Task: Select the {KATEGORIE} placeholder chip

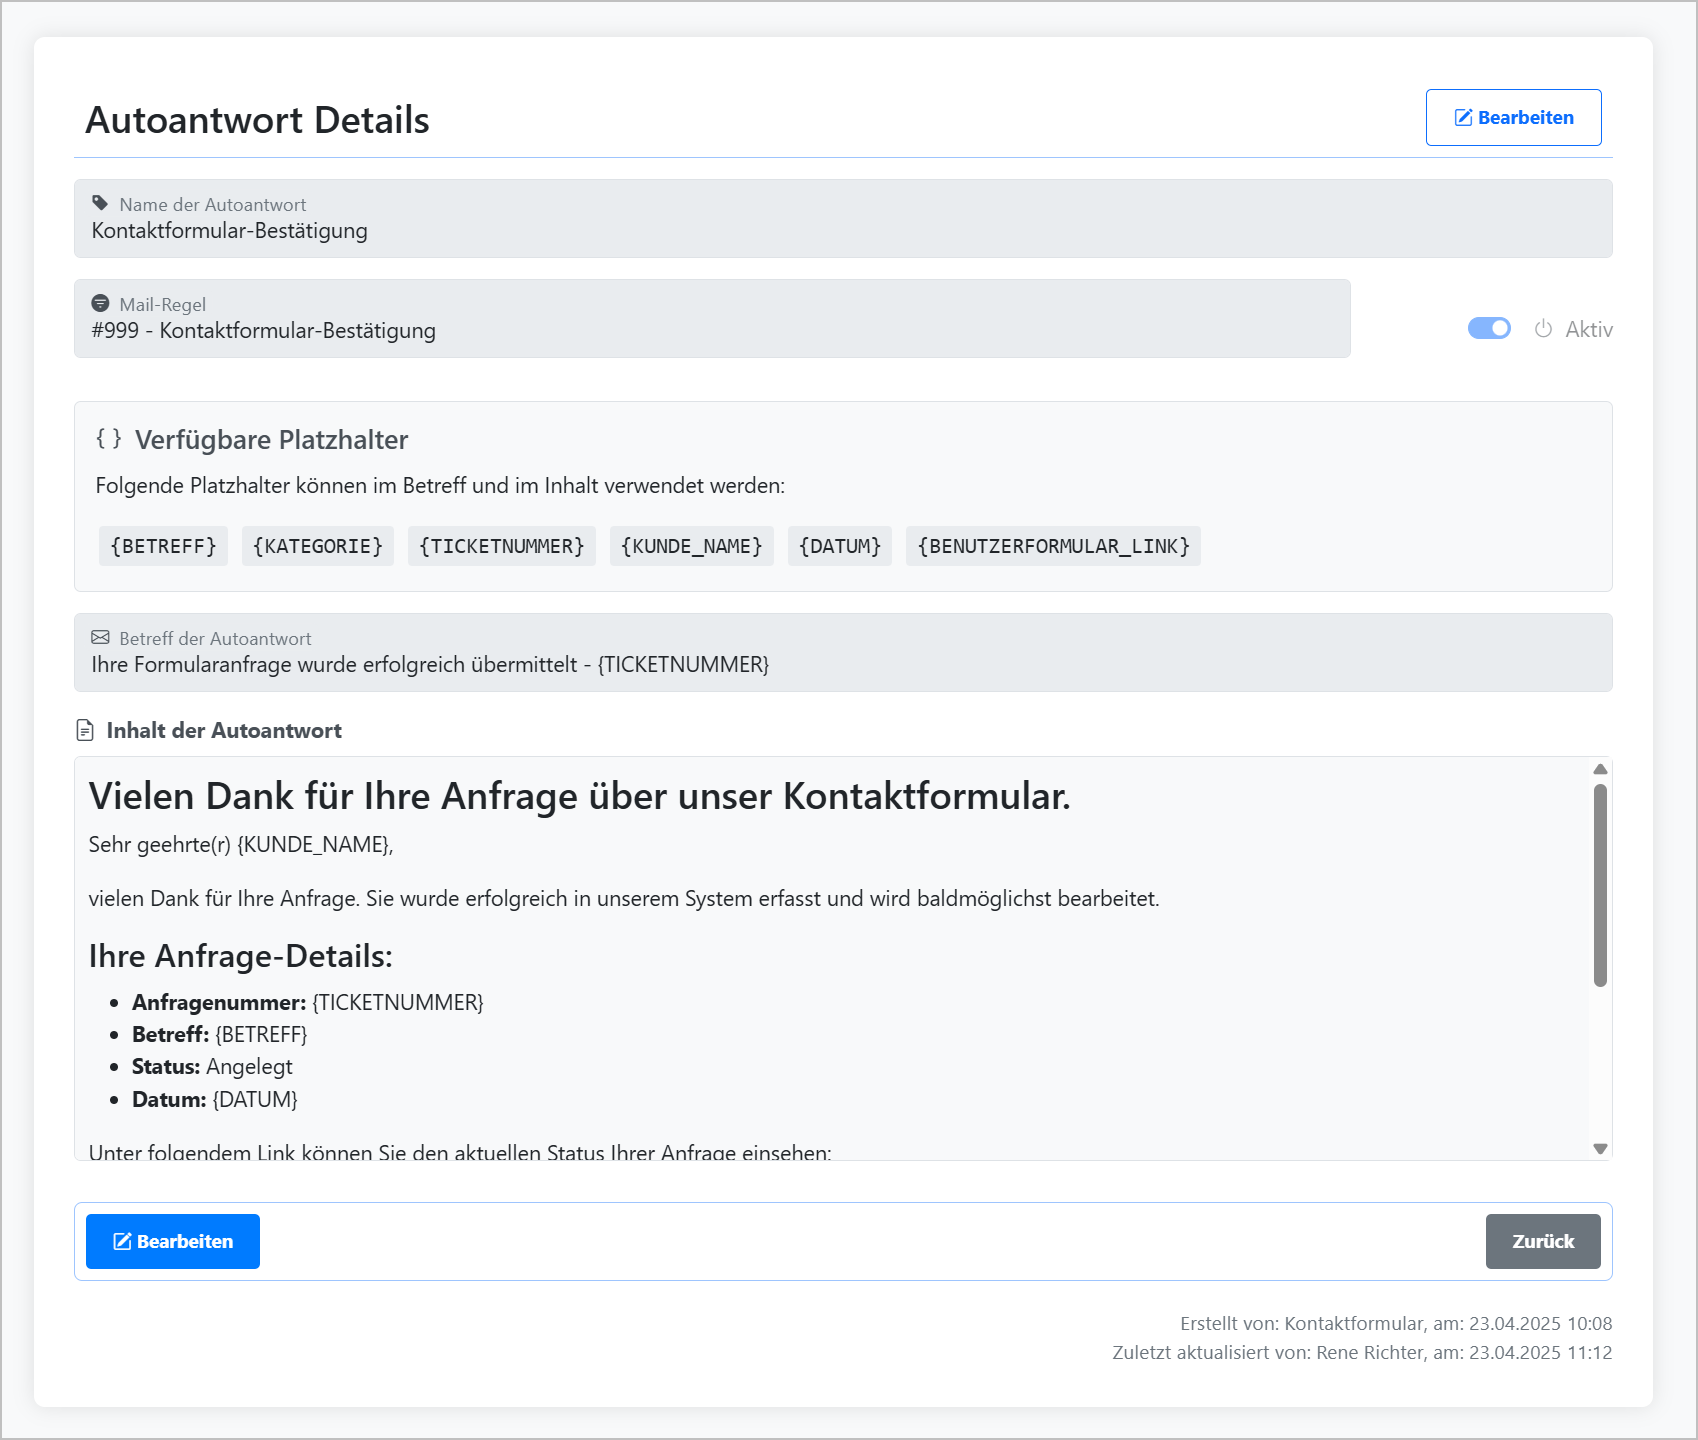Action: (x=317, y=546)
